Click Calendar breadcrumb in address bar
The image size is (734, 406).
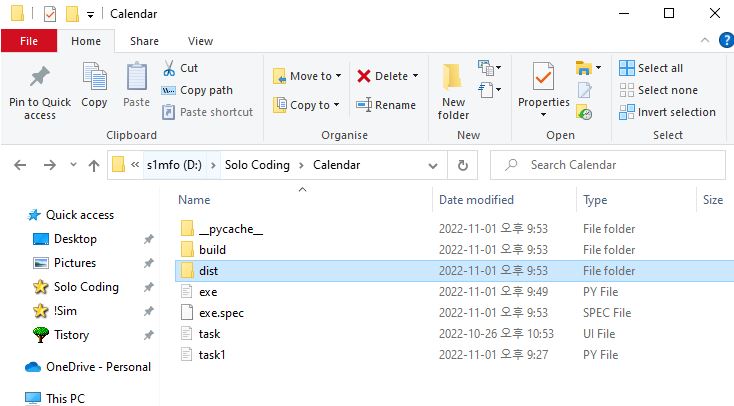337,165
